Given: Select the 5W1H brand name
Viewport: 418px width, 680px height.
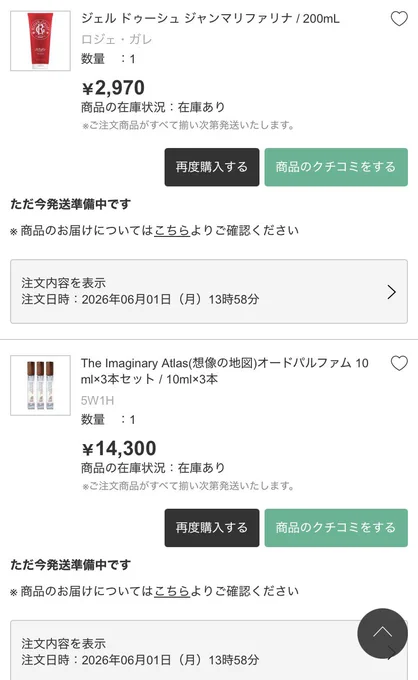Looking at the screenshot, I should [98, 400].
